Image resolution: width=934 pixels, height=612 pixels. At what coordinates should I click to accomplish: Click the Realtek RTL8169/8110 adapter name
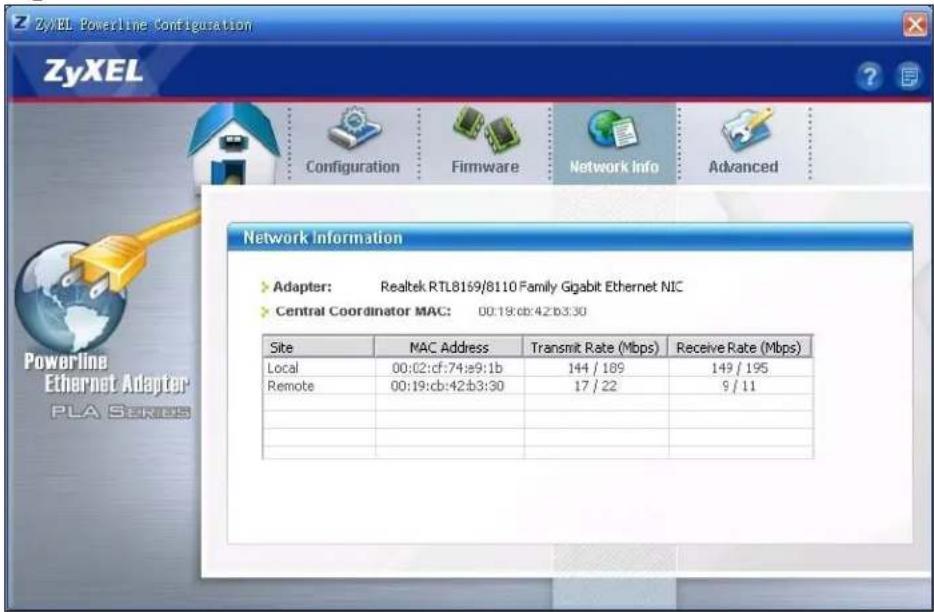[x=531, y=287]
